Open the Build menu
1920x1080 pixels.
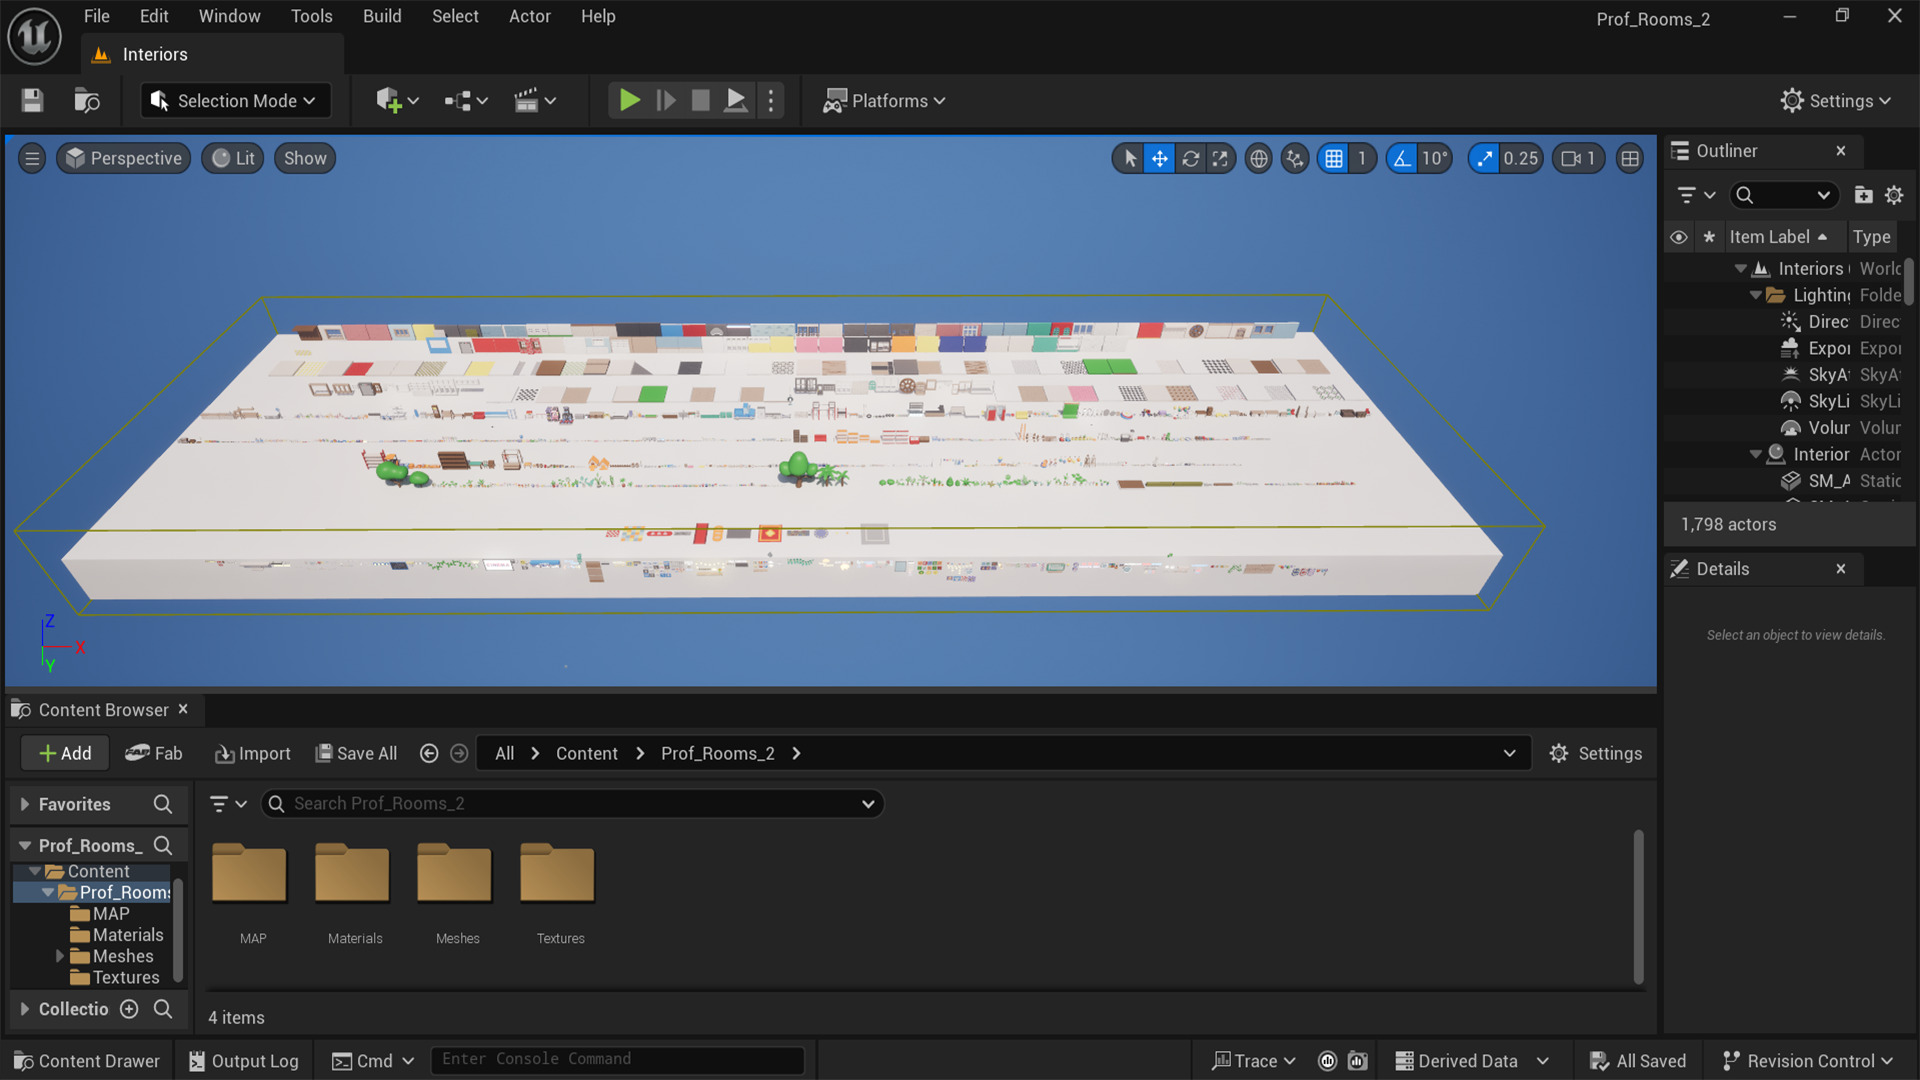click(381, 16)
